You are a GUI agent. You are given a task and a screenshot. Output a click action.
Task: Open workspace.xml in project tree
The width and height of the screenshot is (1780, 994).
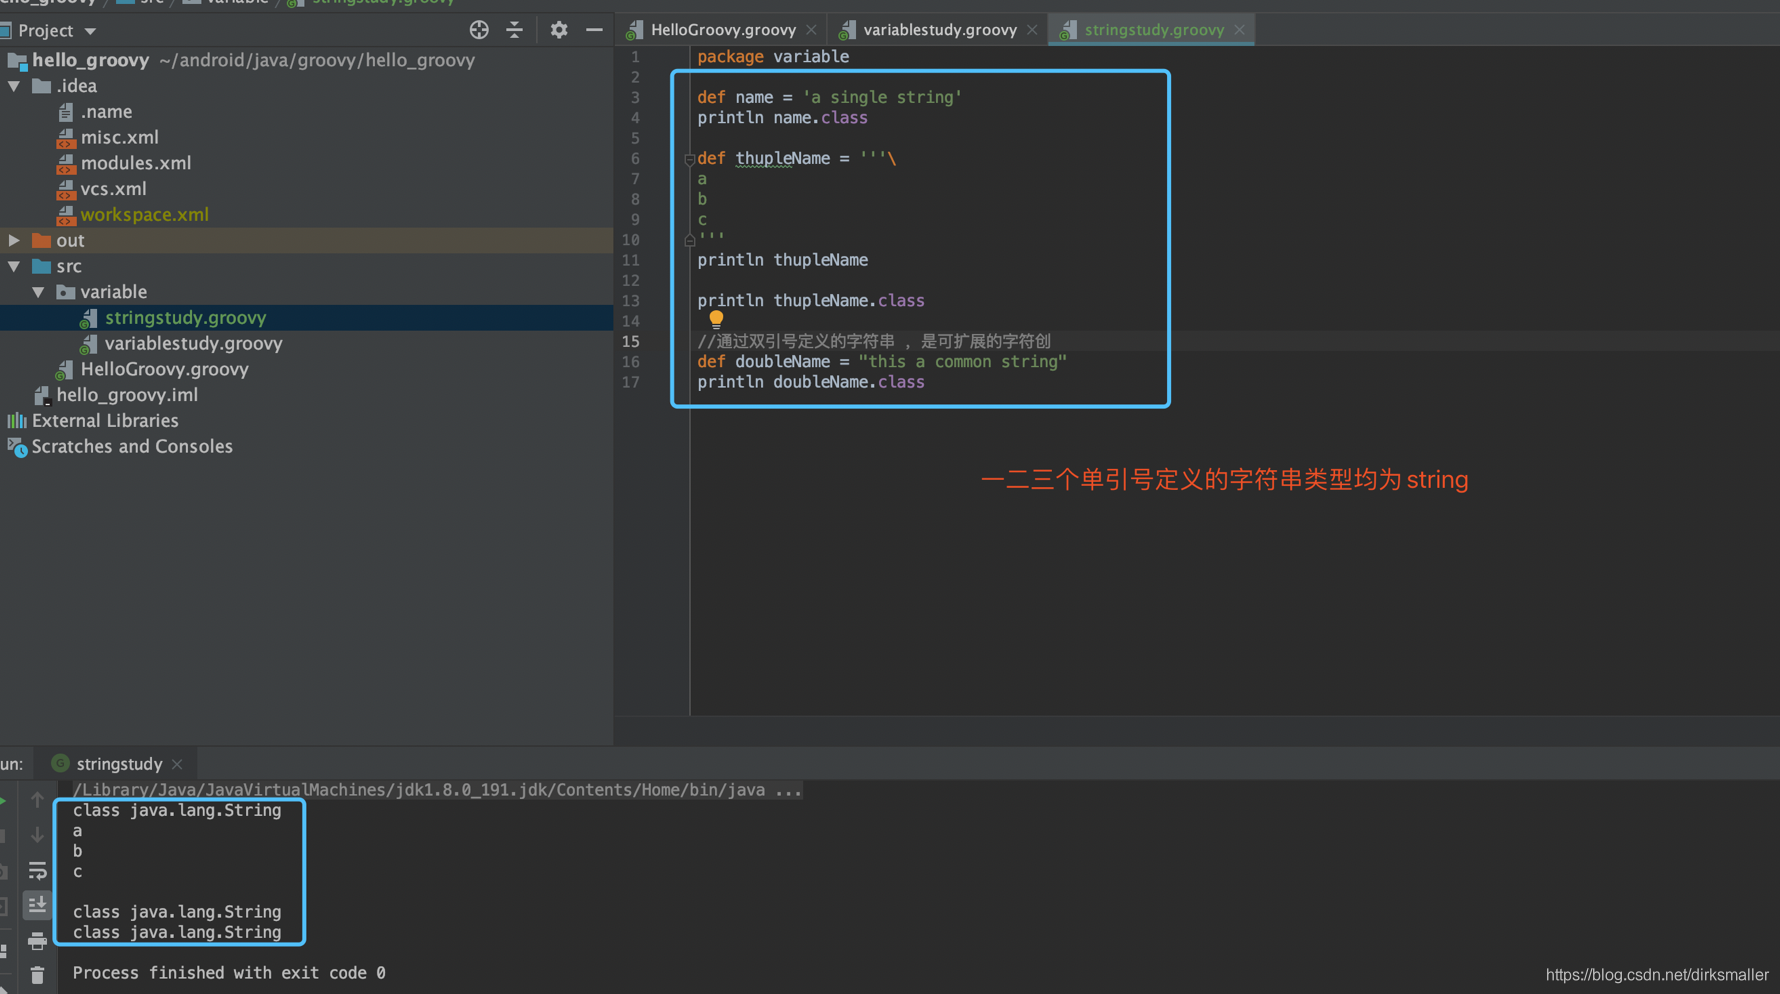[144, 215]
